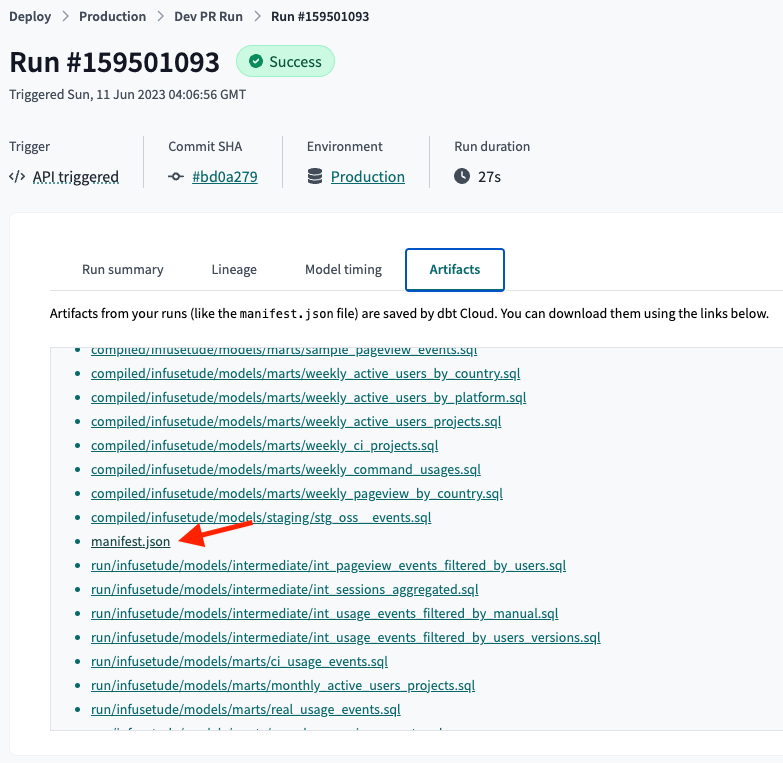Switch to the Lineage tab
This screenshot has width=783, height=763.
click(234, 269)
